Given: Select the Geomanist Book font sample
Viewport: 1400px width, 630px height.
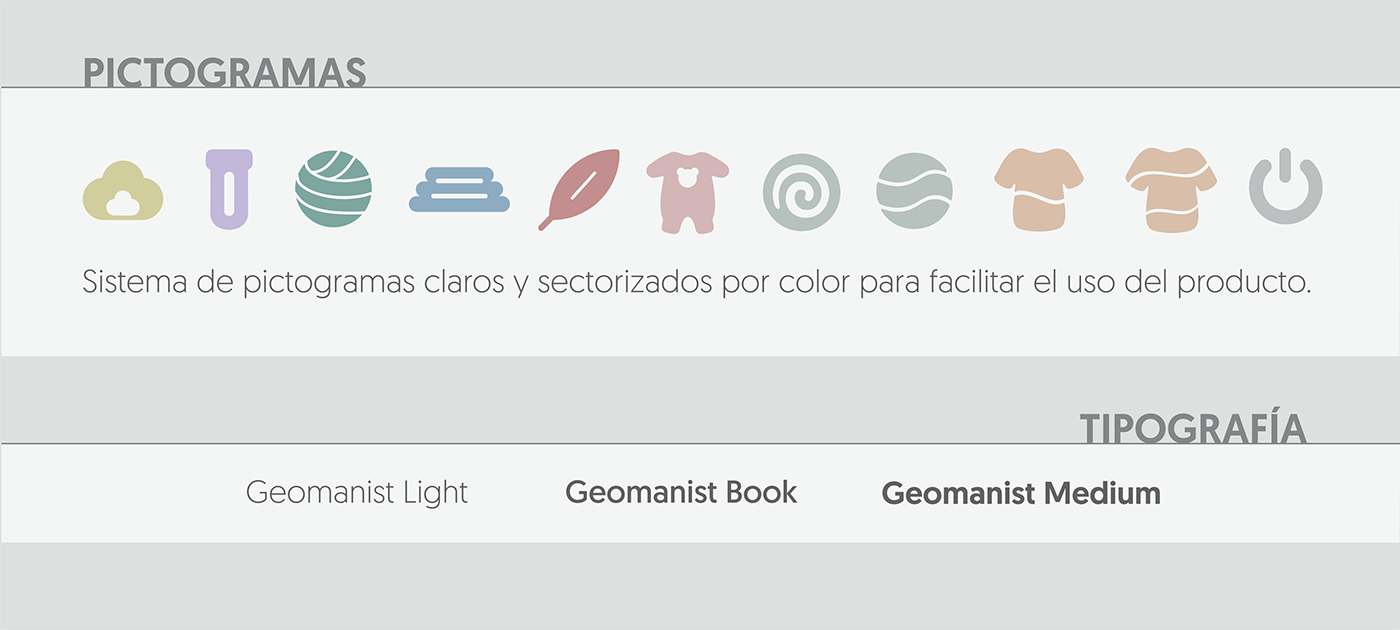Looking at the screenshot, I should click(x=681, y=492).
